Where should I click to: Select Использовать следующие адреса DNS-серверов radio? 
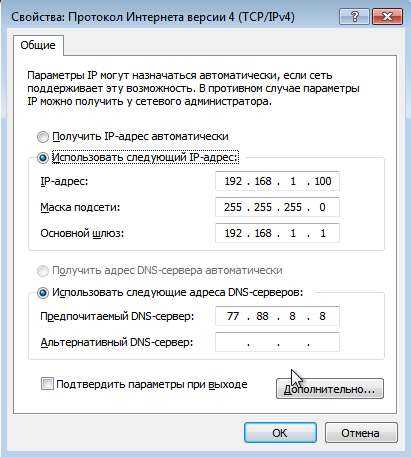(x=43, y=293)
